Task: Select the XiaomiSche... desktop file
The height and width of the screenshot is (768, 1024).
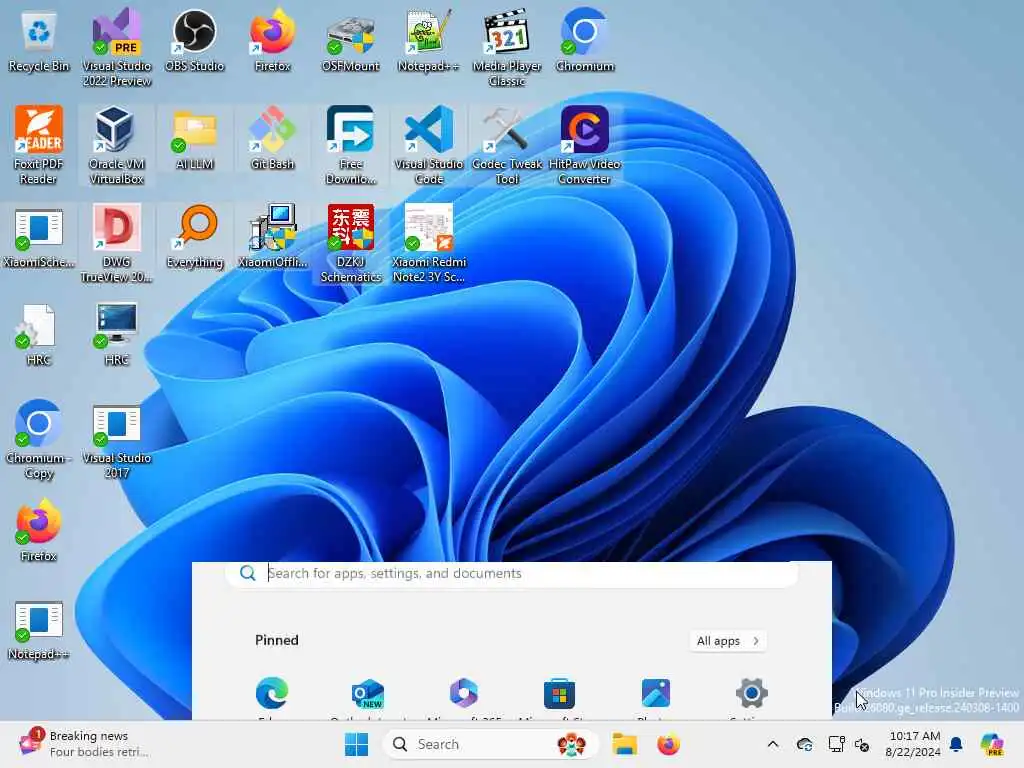Action: [39, 236]
